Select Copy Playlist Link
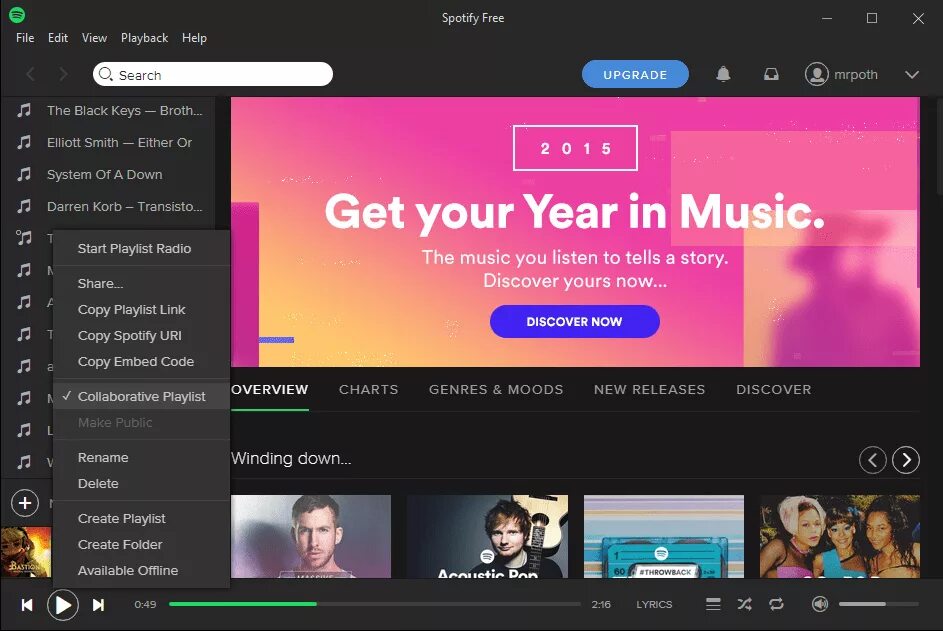 tap(141, 309)
